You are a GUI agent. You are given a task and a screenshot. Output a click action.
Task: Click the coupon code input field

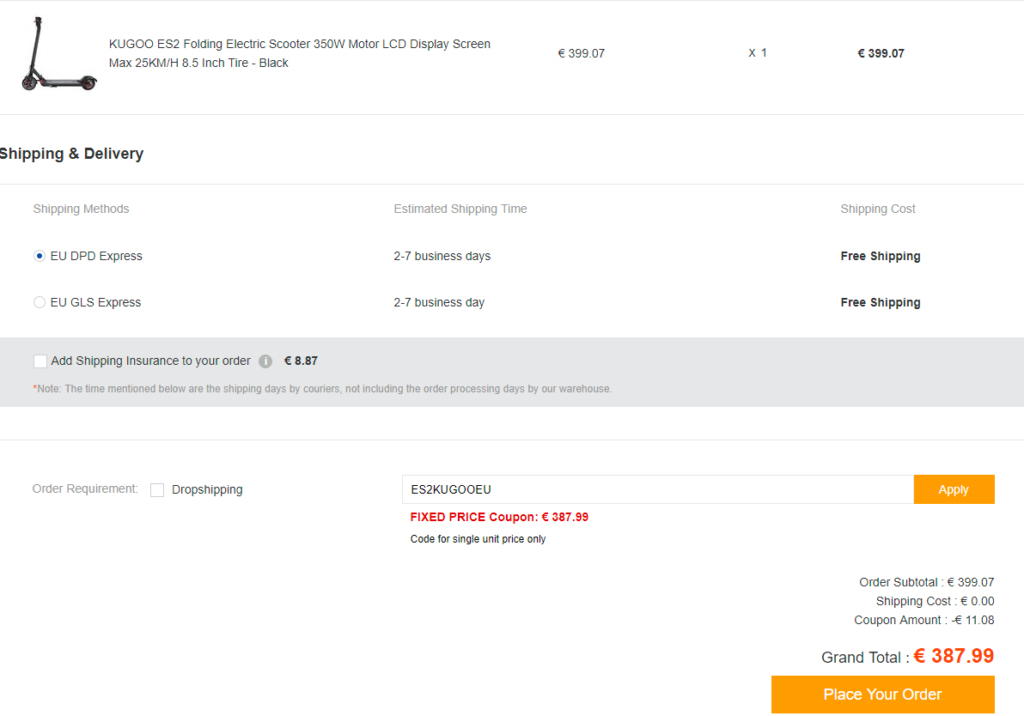click(658, 489)
